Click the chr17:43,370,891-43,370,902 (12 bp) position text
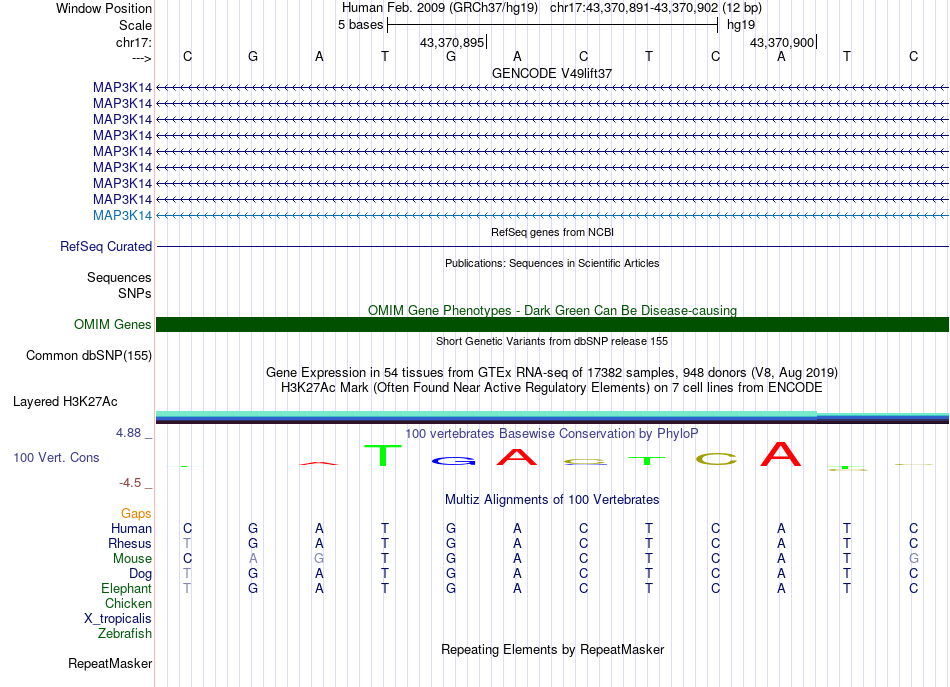 656,8
